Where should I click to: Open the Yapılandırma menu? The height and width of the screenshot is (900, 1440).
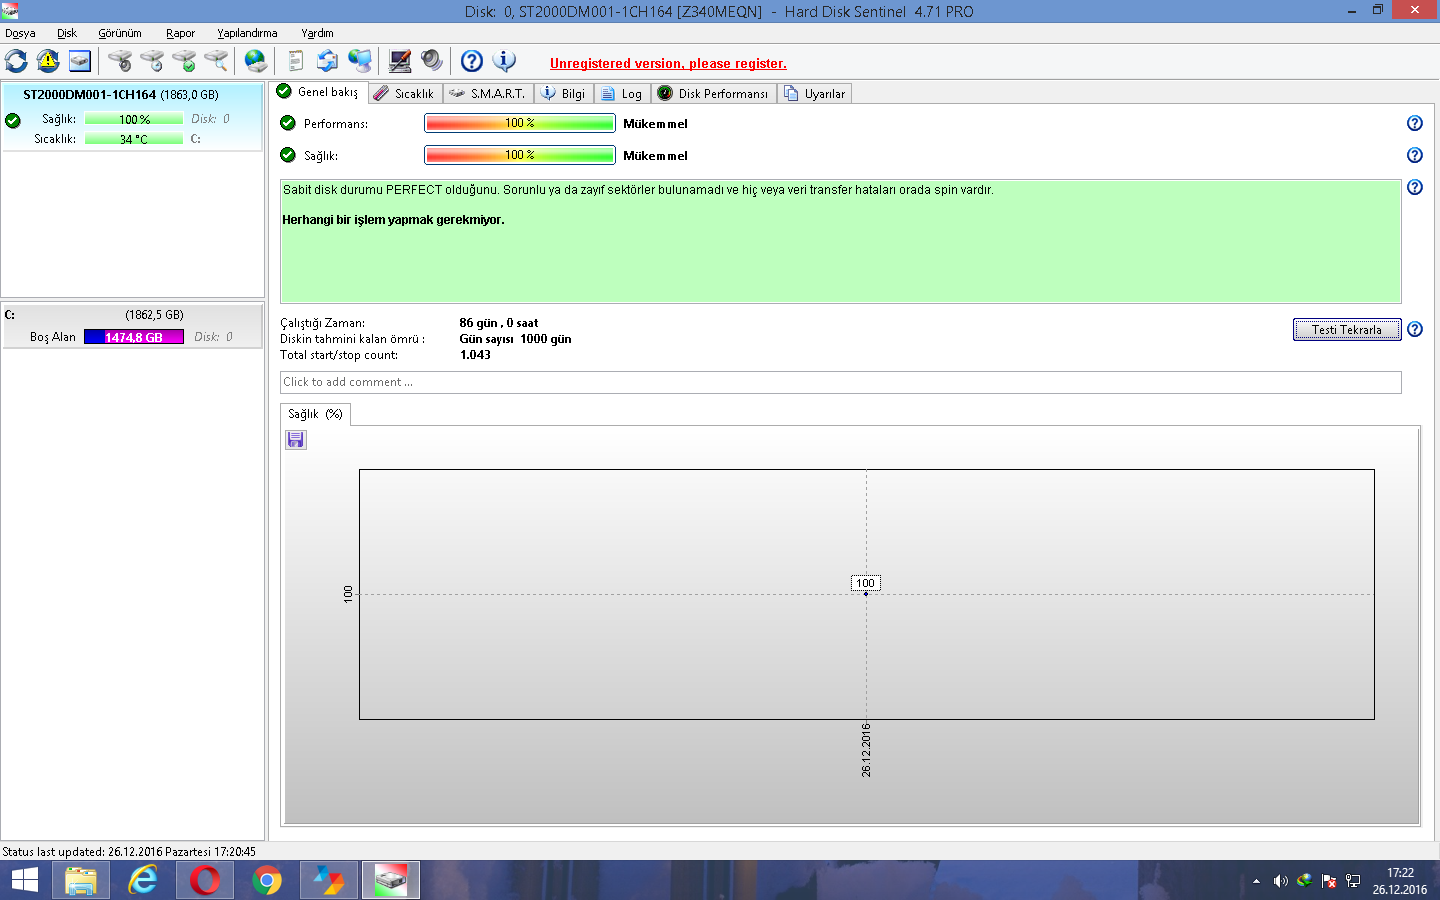pos(247,33)
